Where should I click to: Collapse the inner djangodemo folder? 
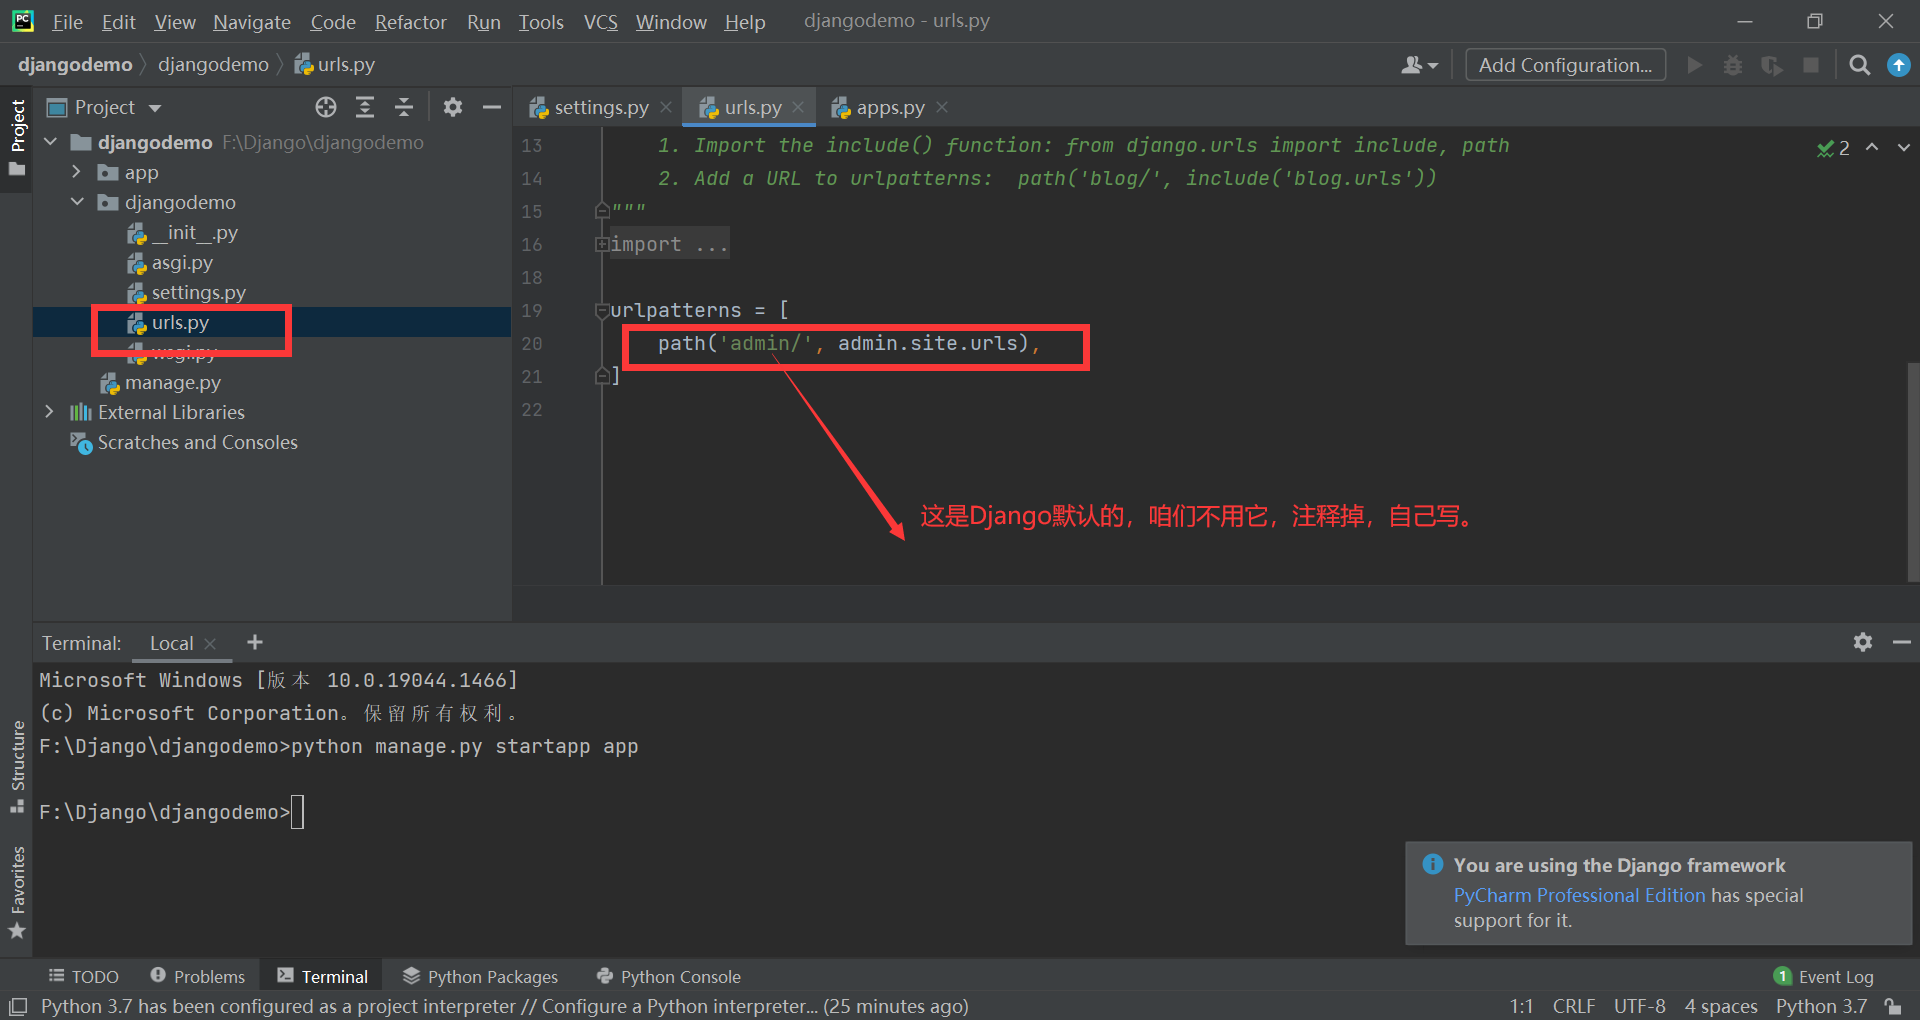click(x=77, y=202)
